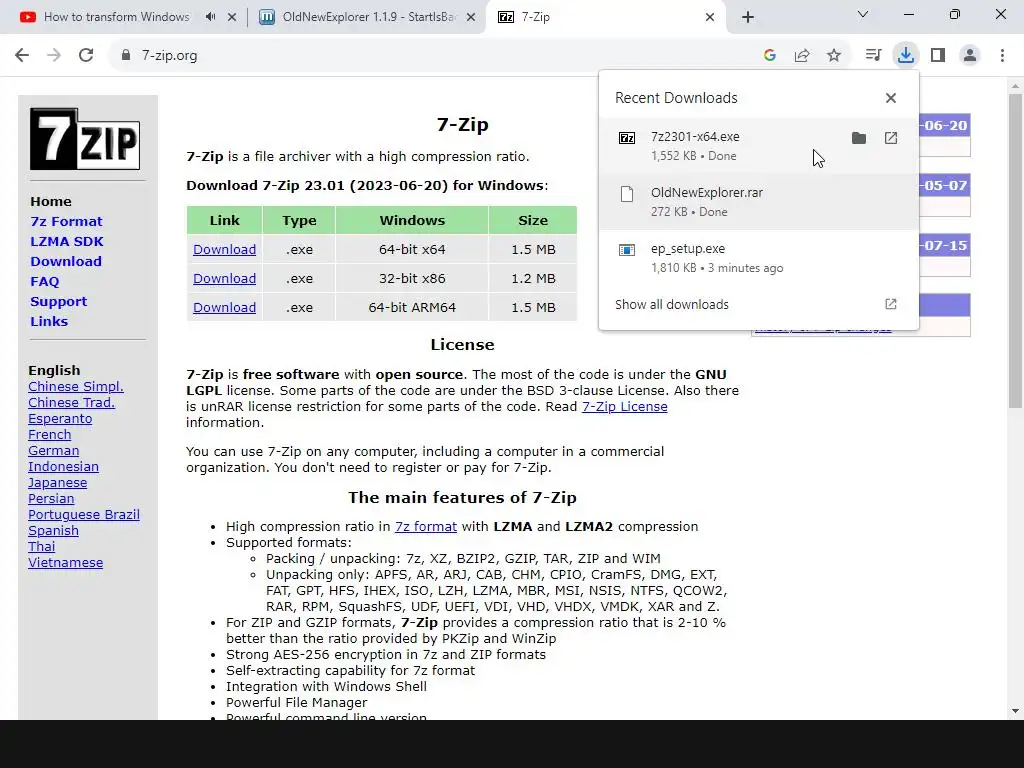The height and width of the screenshot is (768, 1024).
Task: Click the 7-Zip logo image
Action: pyautogui.click(x=85, y=139)
